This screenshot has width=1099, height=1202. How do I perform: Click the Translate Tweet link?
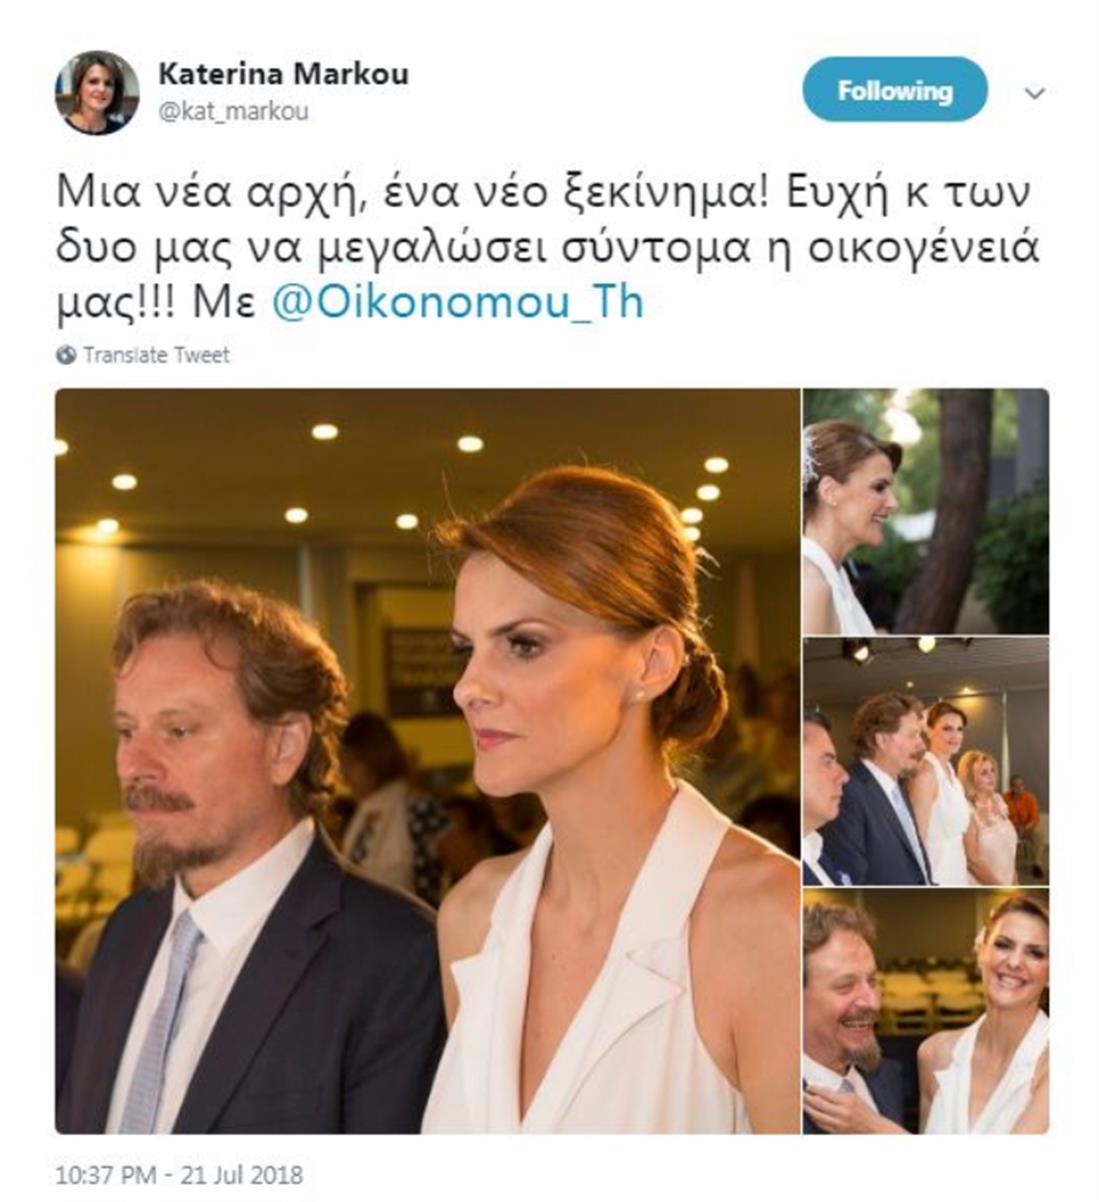[x=156, y=355]
